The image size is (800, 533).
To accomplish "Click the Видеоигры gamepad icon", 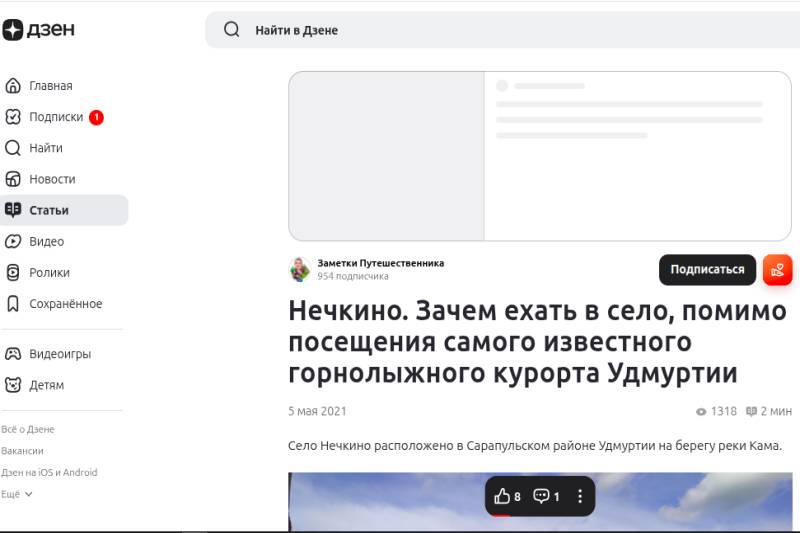I will coord(13,353).
